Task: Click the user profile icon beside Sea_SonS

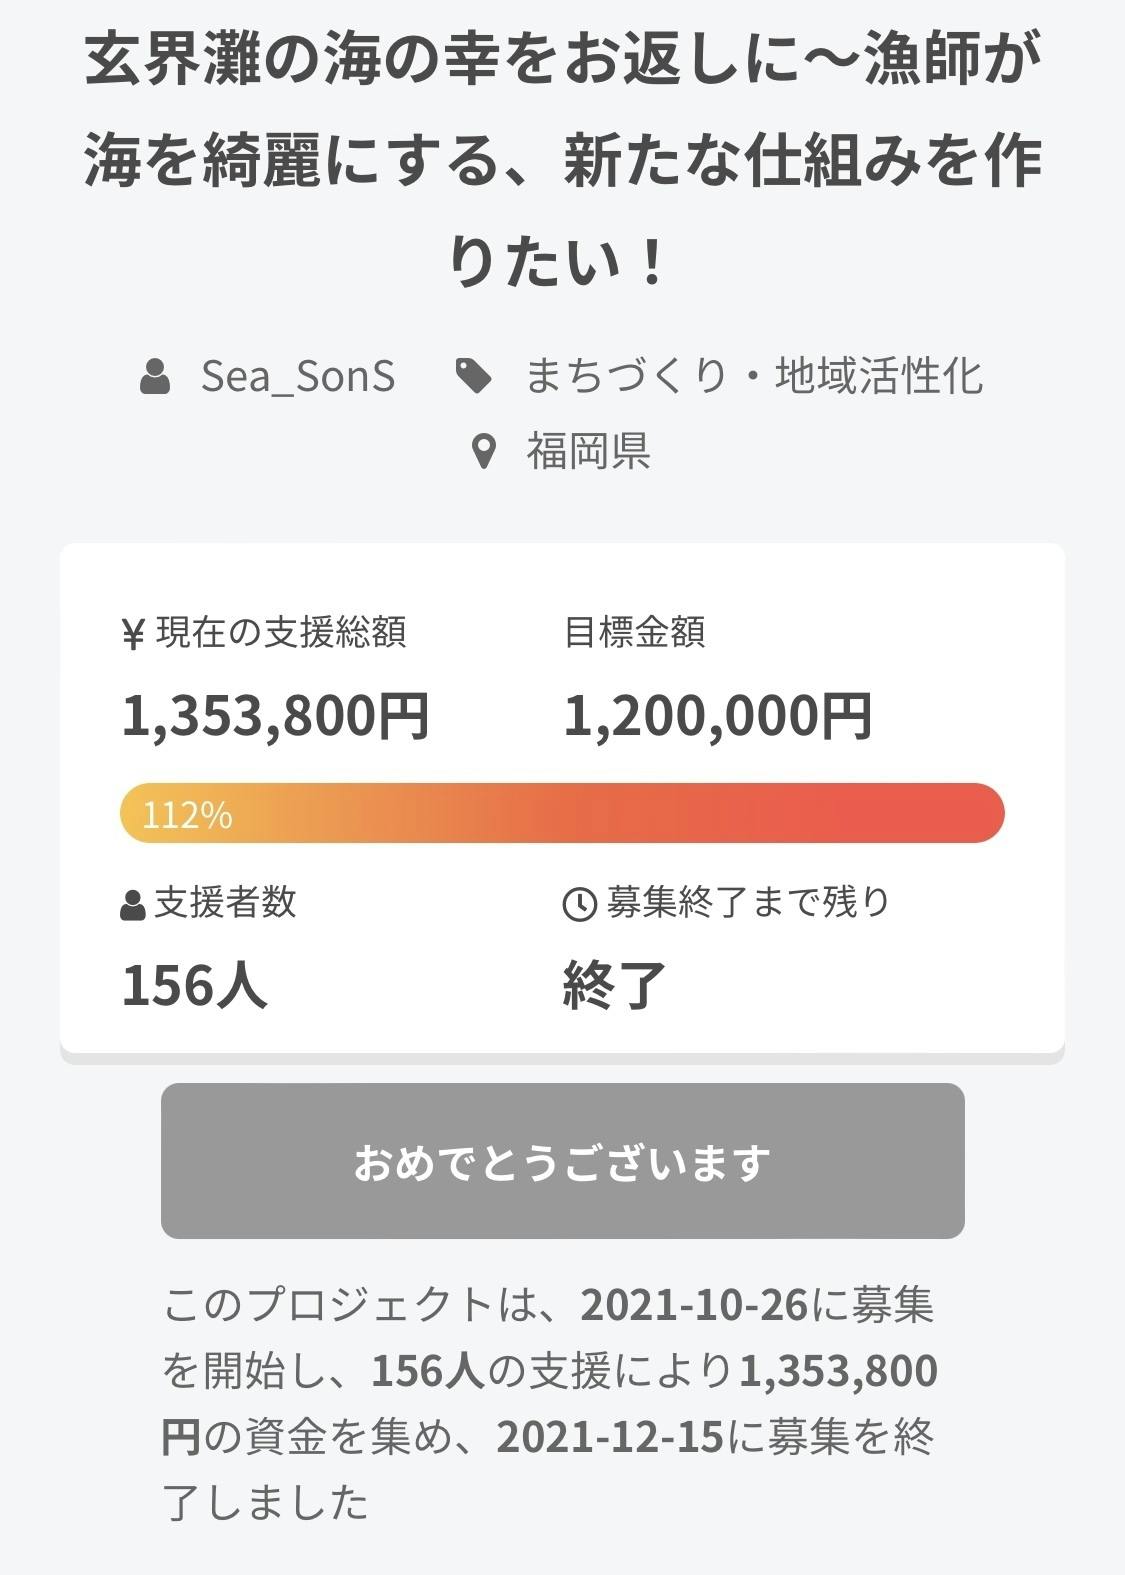Action: pos(155,377)
